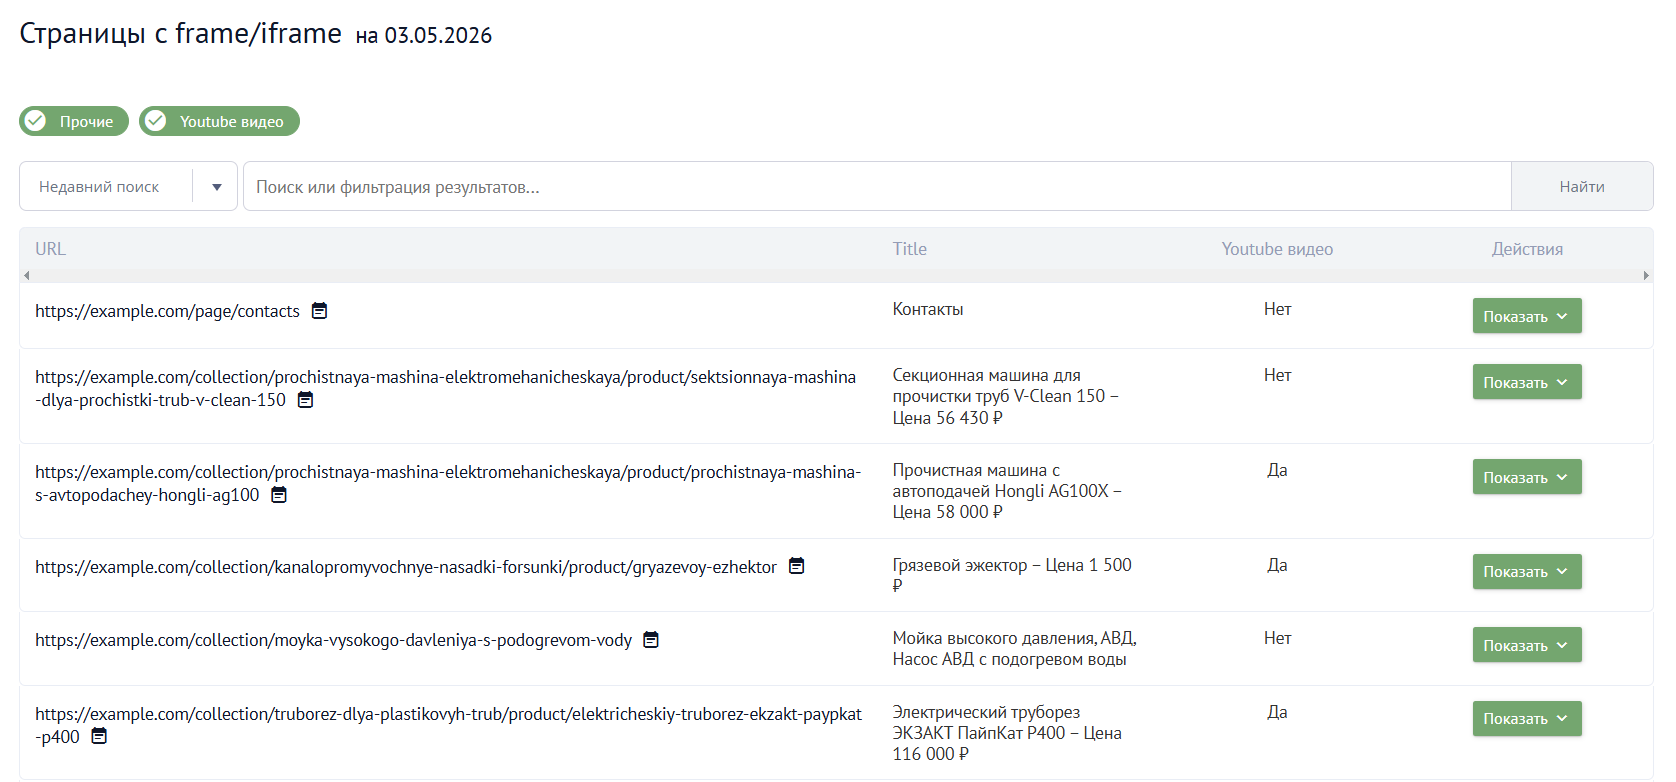Click page heading Страницы с frame/iframe
The width and height of the screenshot is (1676, 782).
181,33
